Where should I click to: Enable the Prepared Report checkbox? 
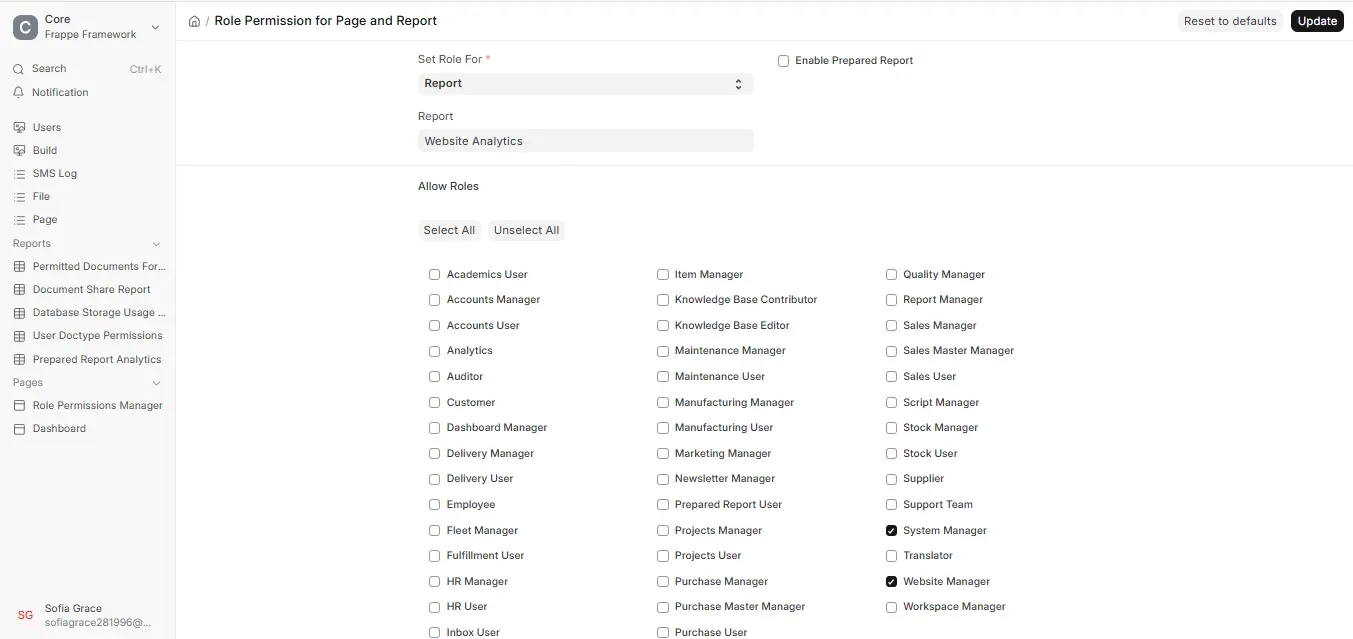784,61
